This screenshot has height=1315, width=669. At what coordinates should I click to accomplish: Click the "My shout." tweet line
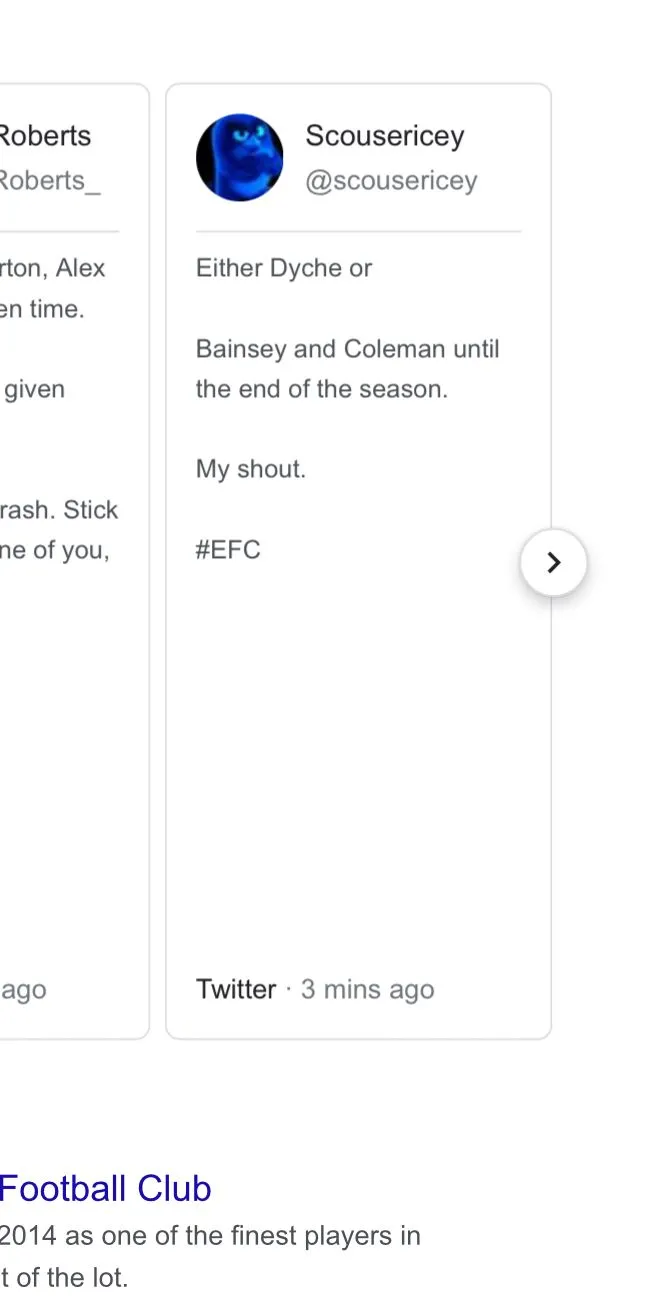(250, 469)
